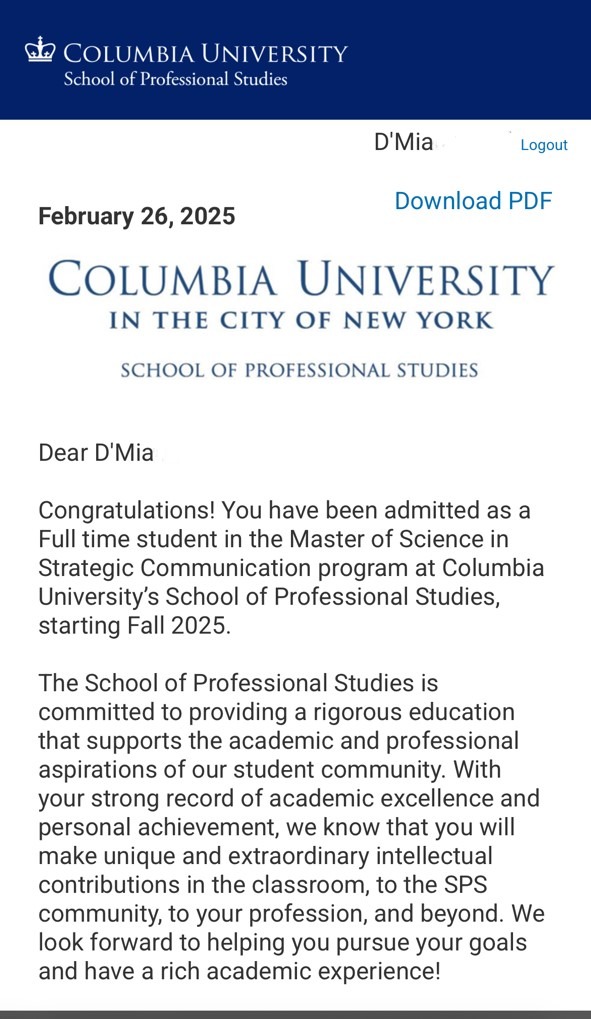Click the dark bar at page bottom
Screen dimensions: 591x1019
(x=295, y=1014)
